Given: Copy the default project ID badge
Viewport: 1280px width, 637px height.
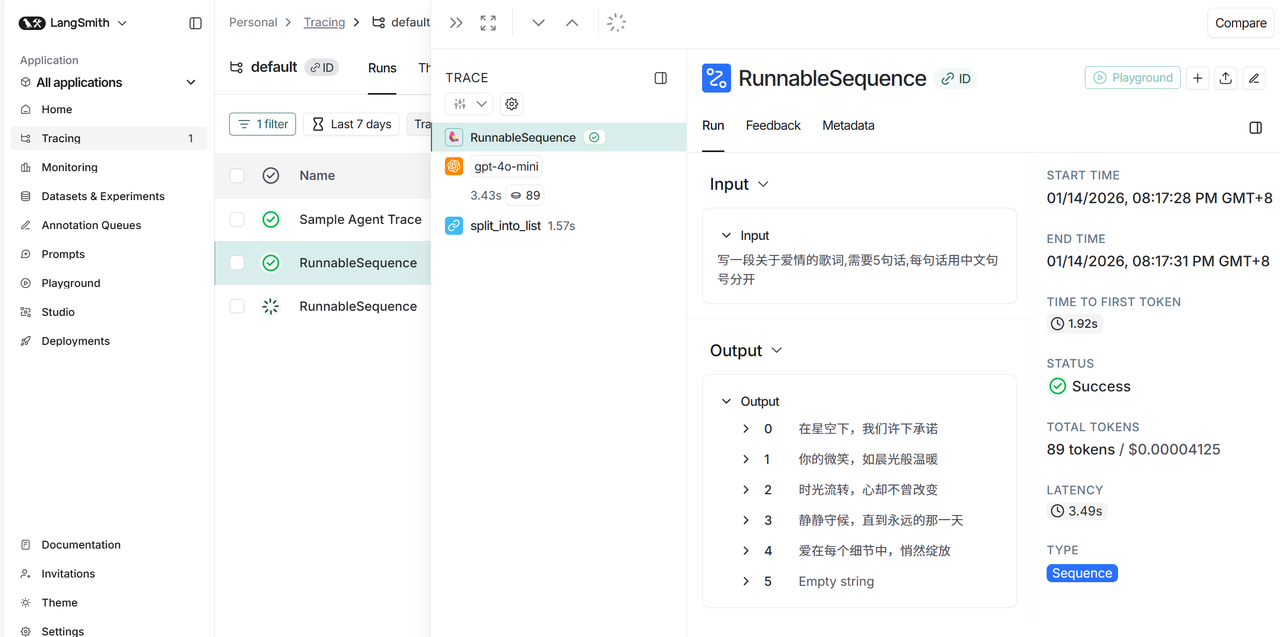Looking at the screenshot, I should [322, 68].
